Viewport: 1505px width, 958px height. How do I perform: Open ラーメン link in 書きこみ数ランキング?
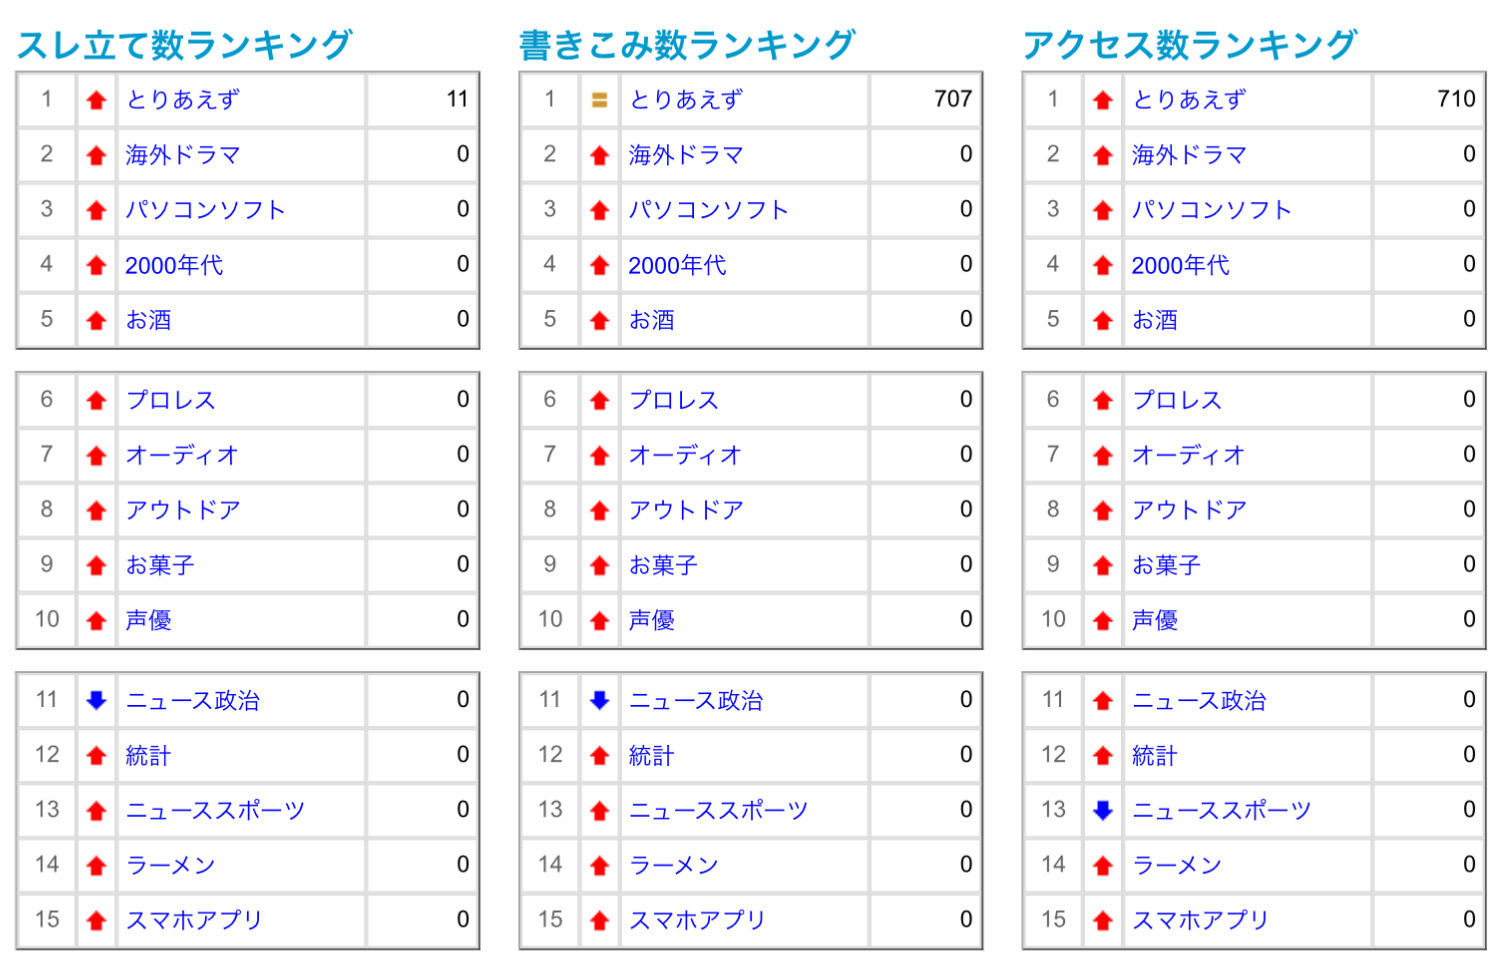tap(673, 865)
